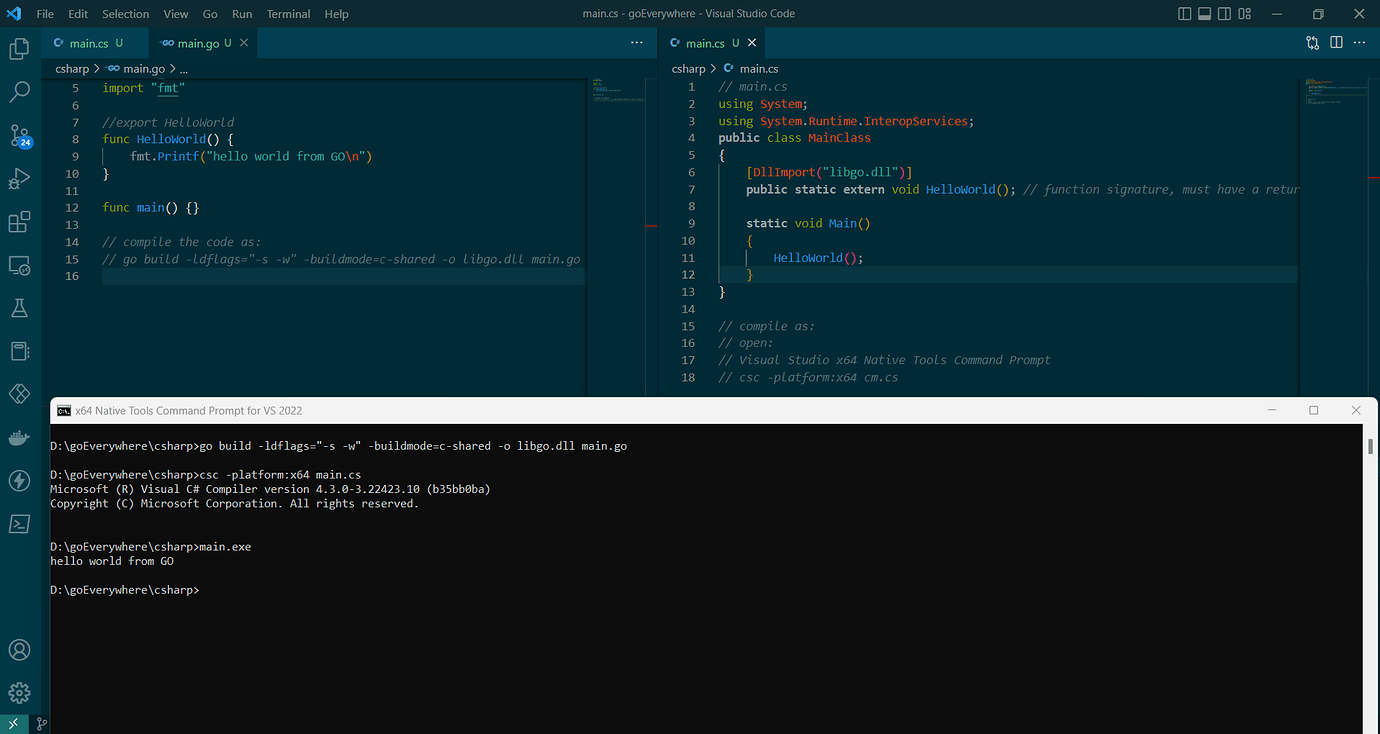Open Source Control showing 24 pending changes

(x=20, y=136)
